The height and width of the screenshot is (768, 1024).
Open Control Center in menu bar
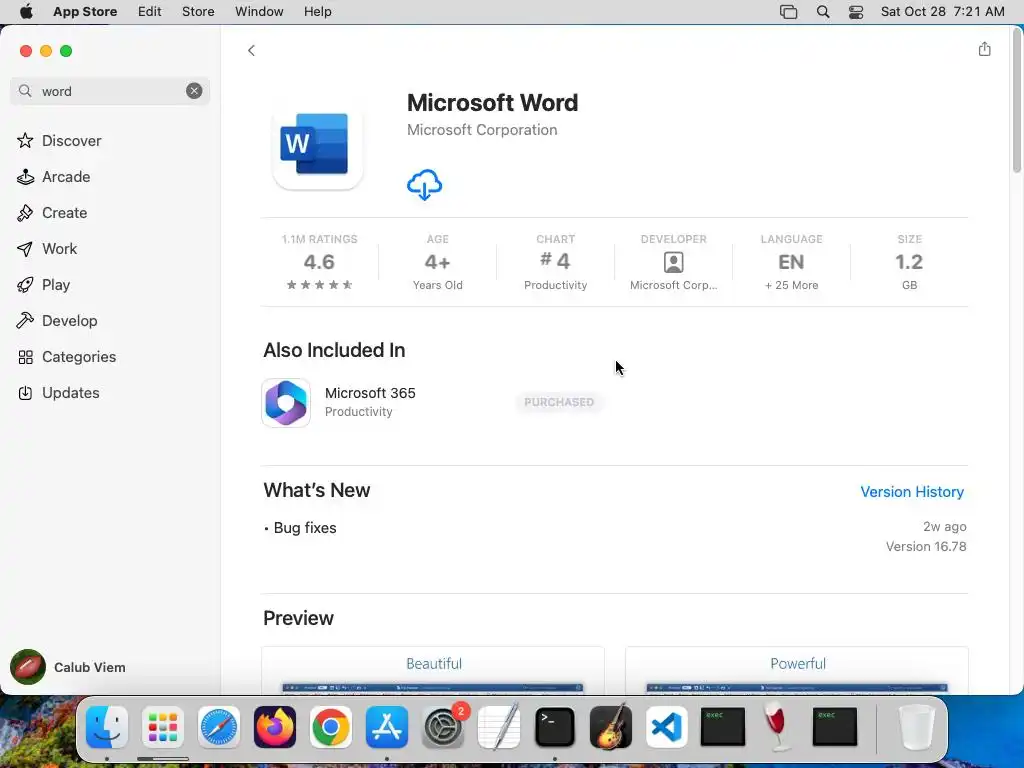pos(856,12)
